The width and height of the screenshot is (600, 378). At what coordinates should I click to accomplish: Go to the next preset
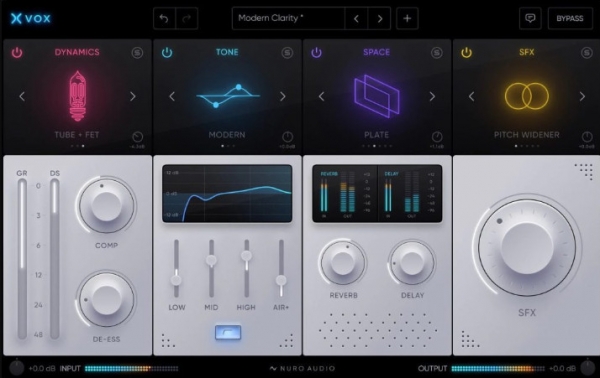pos(379,18)
